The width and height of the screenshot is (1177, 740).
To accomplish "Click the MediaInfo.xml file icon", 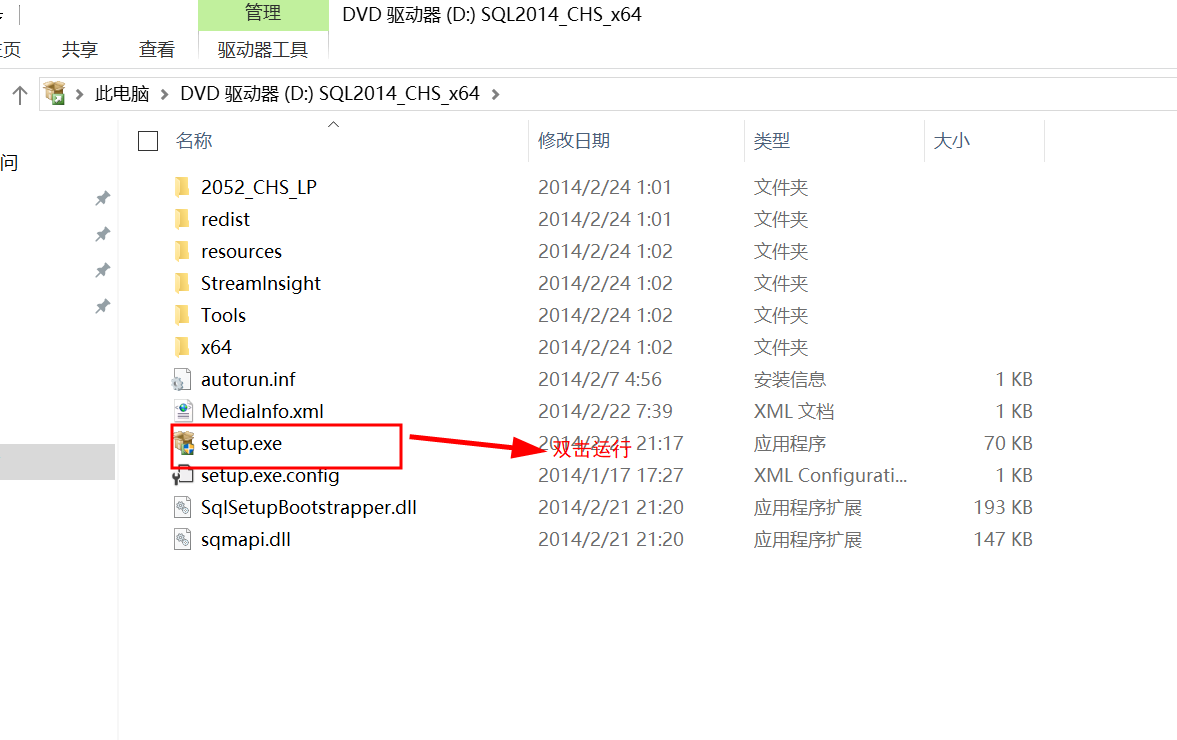I will tap(182, 411).
